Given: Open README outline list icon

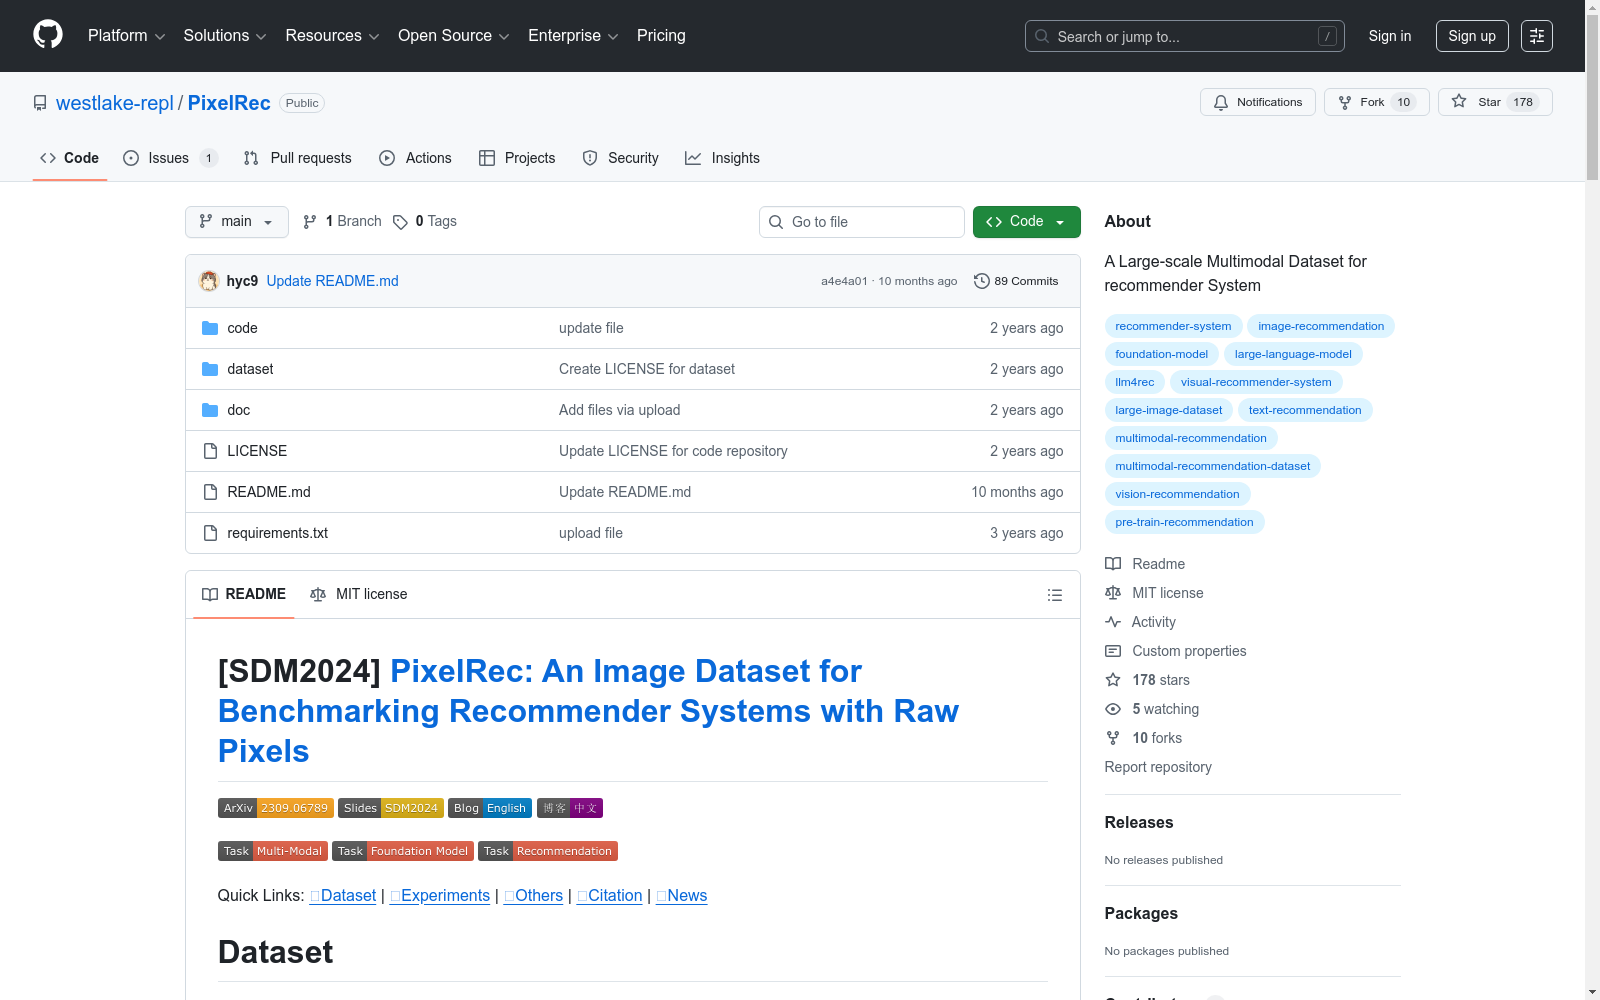Looking at the screenshot, I should pos(1055,595).
